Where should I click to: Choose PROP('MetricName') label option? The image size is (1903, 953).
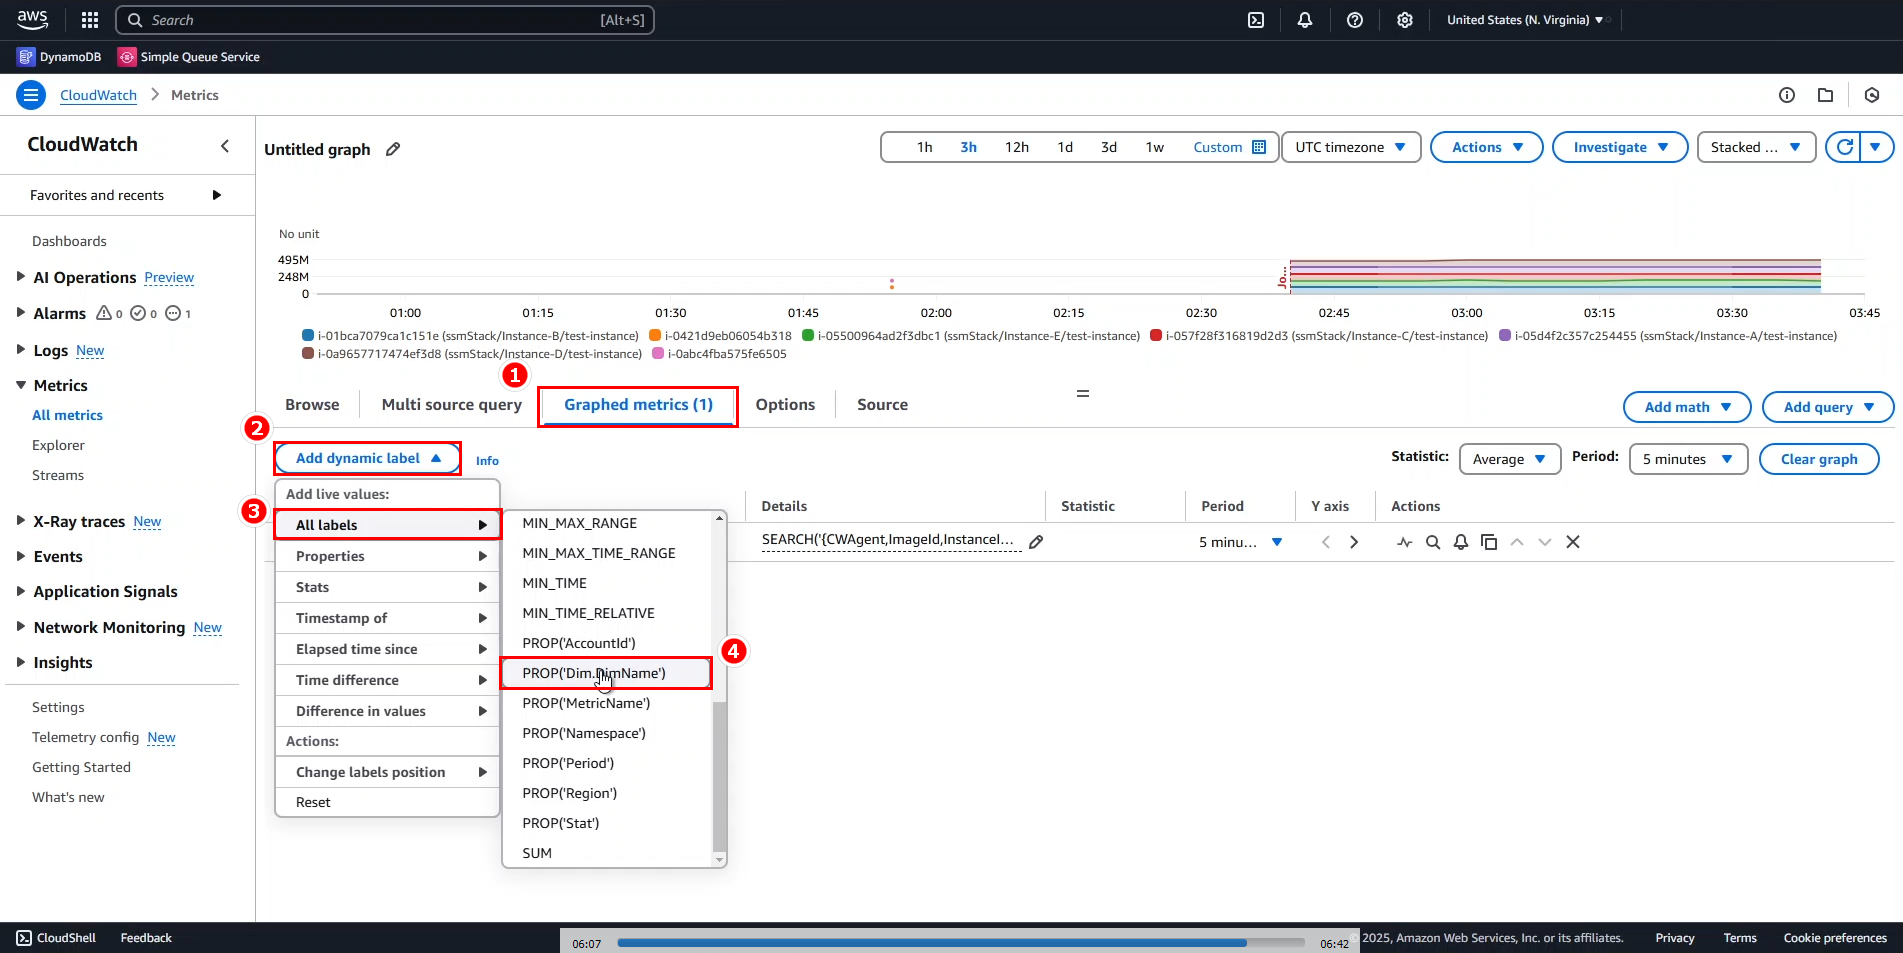606,703
